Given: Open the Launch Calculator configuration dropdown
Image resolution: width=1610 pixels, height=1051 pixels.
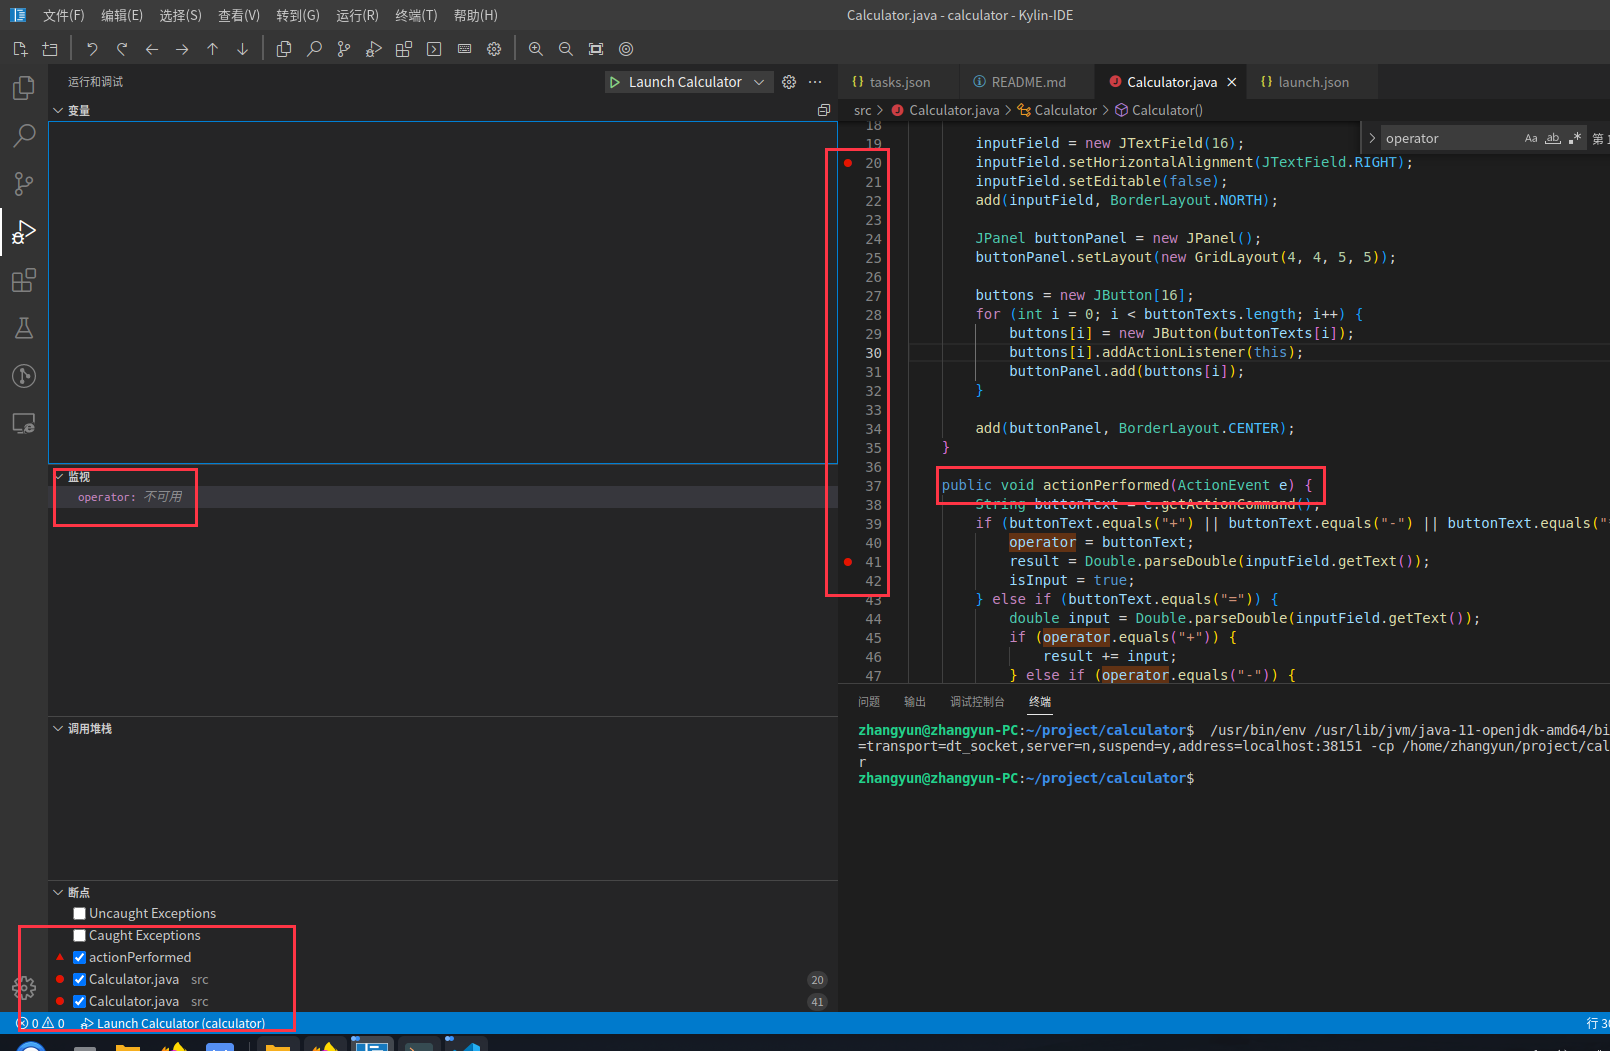Looking at the screenshot, I should click(x=759, y=82).
